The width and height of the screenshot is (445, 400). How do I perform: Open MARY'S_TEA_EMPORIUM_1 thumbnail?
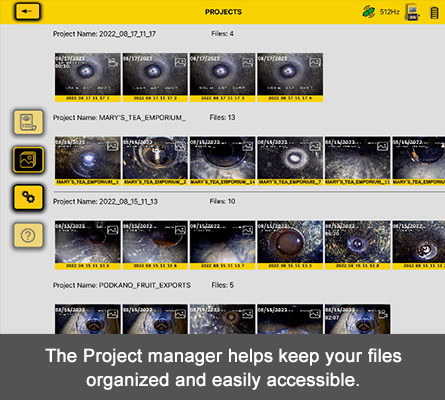coord(88,161)
